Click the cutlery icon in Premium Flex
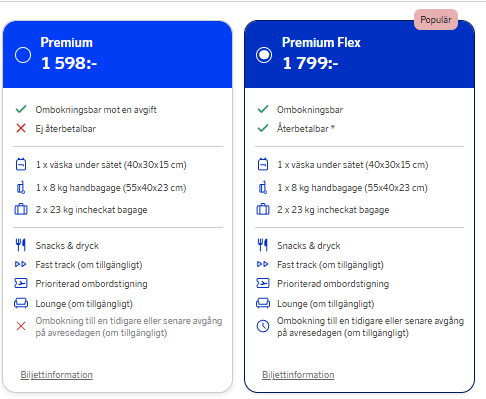The height and width of the screenshot is (399, 486). pyautogui.click(x=263, y=245)
